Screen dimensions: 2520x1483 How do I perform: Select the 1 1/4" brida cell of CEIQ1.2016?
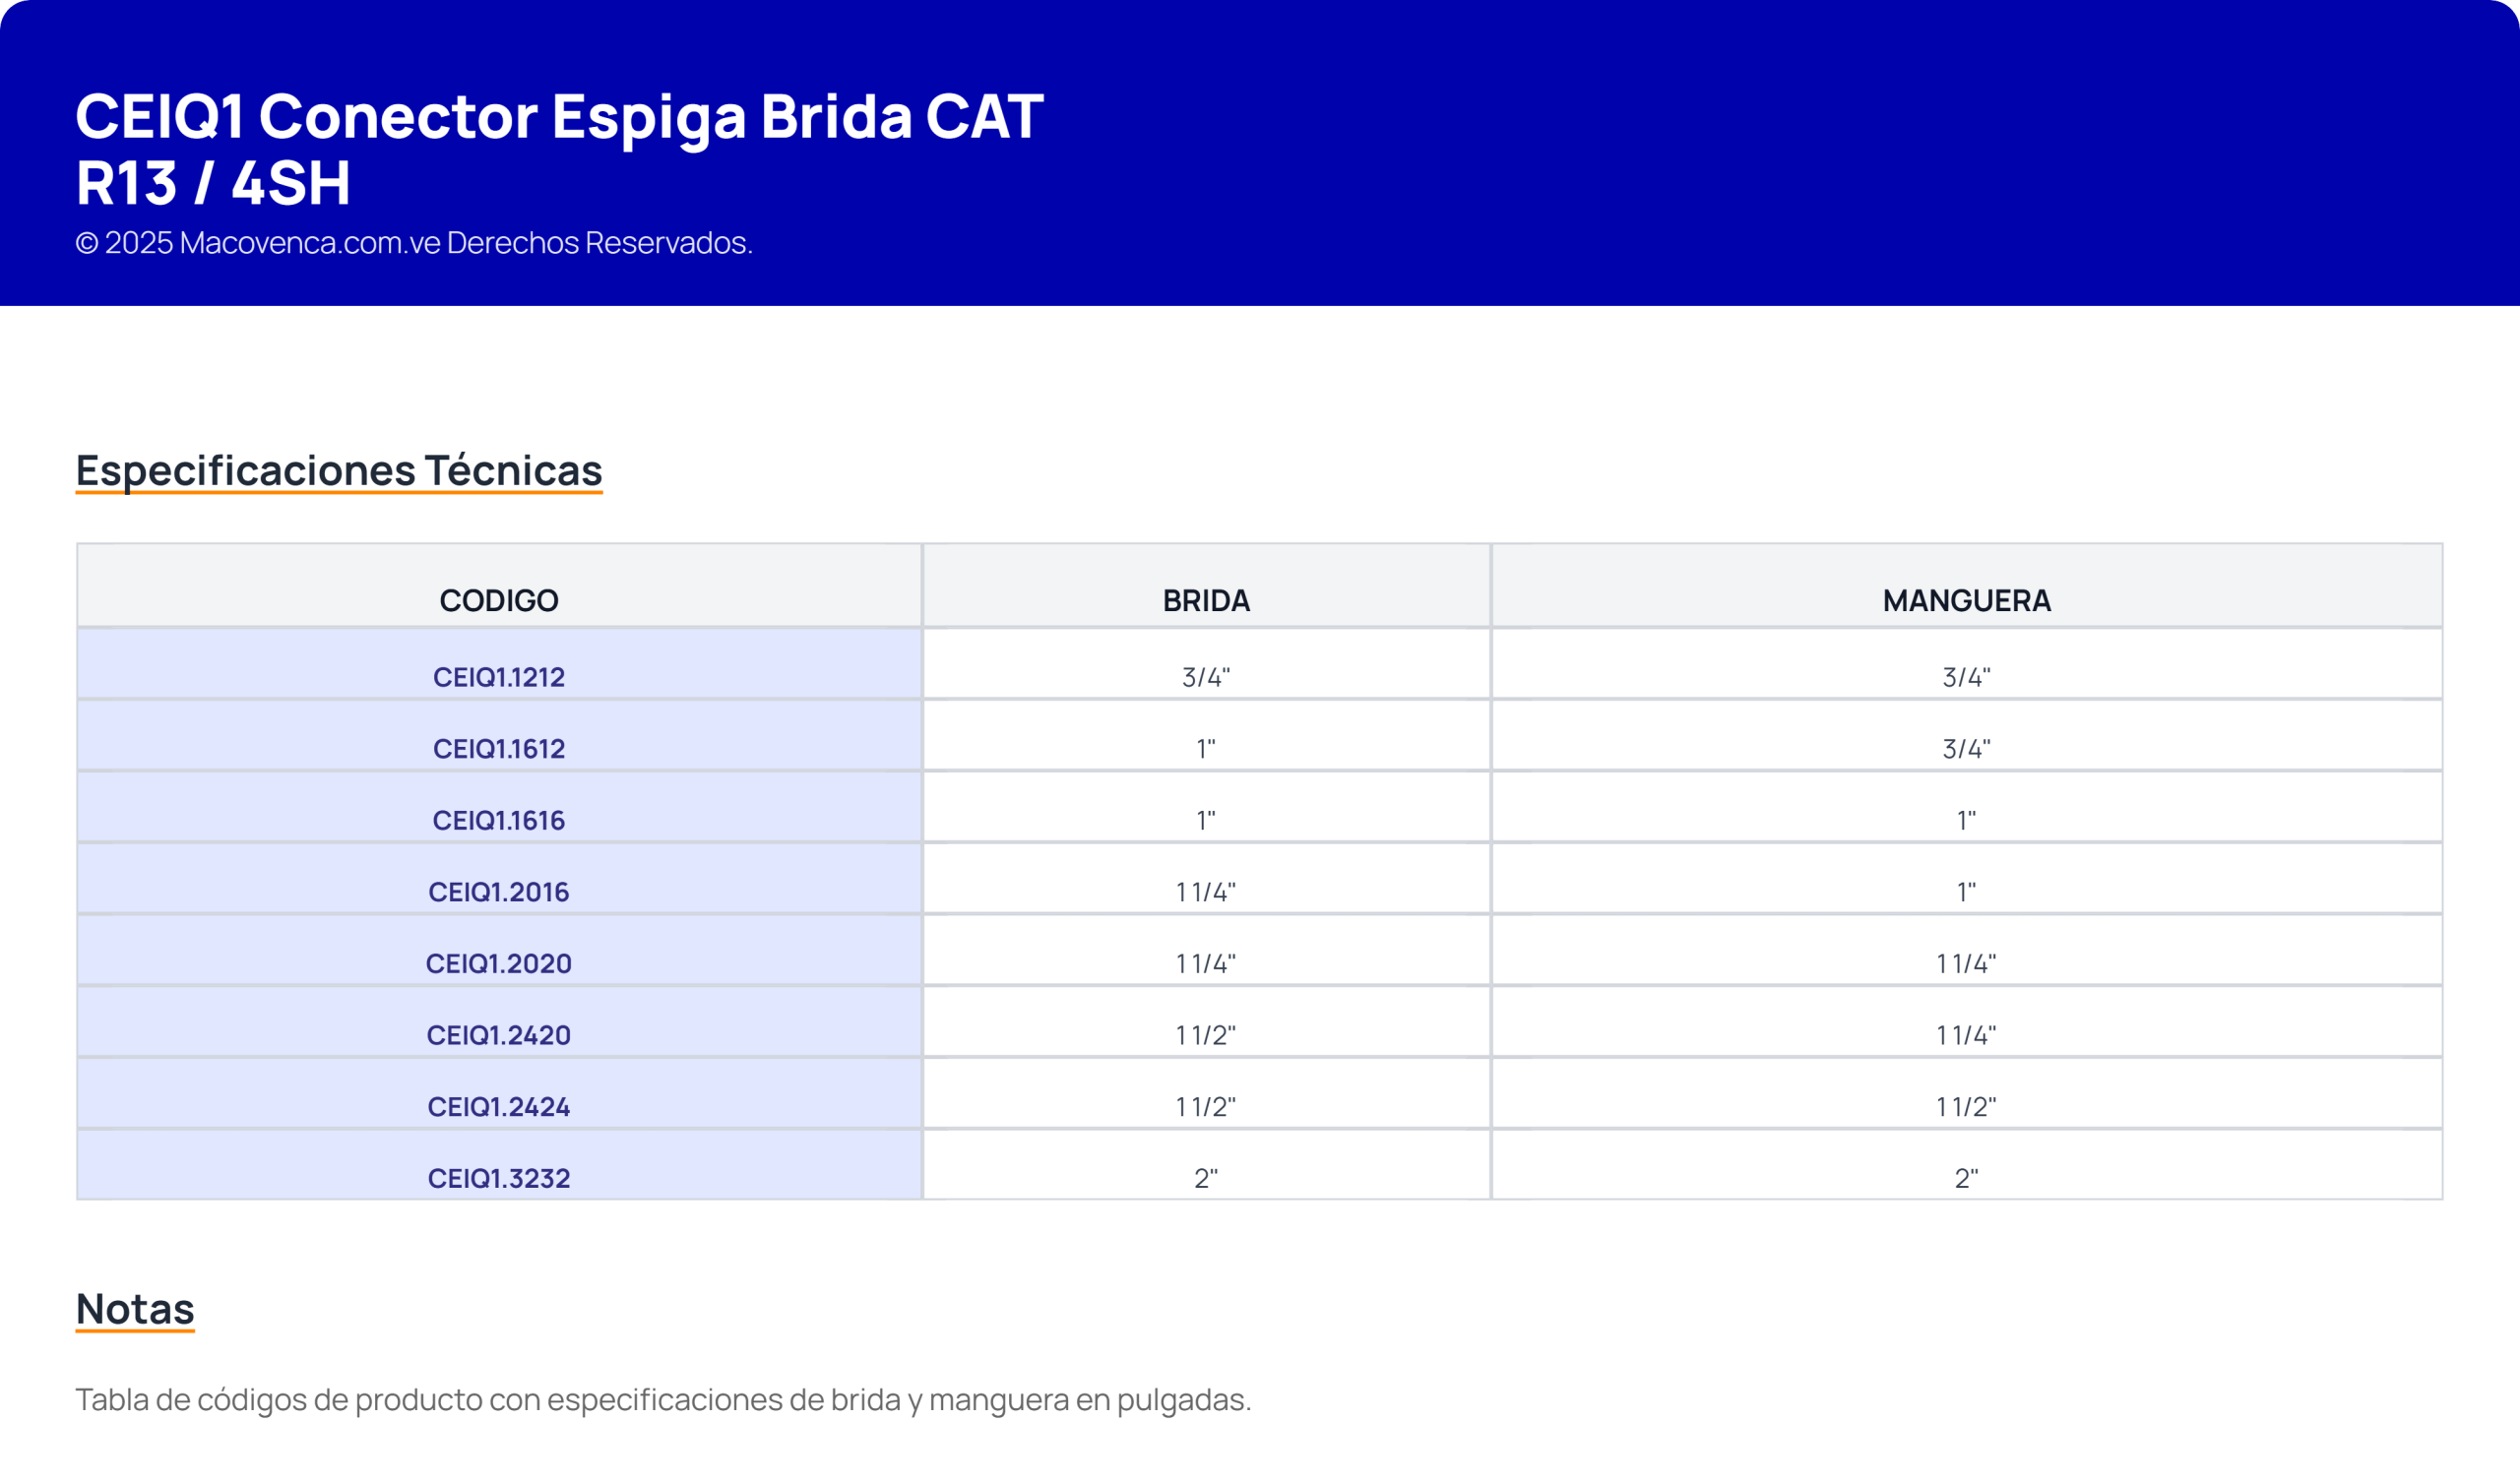[x=1206, y=892]
